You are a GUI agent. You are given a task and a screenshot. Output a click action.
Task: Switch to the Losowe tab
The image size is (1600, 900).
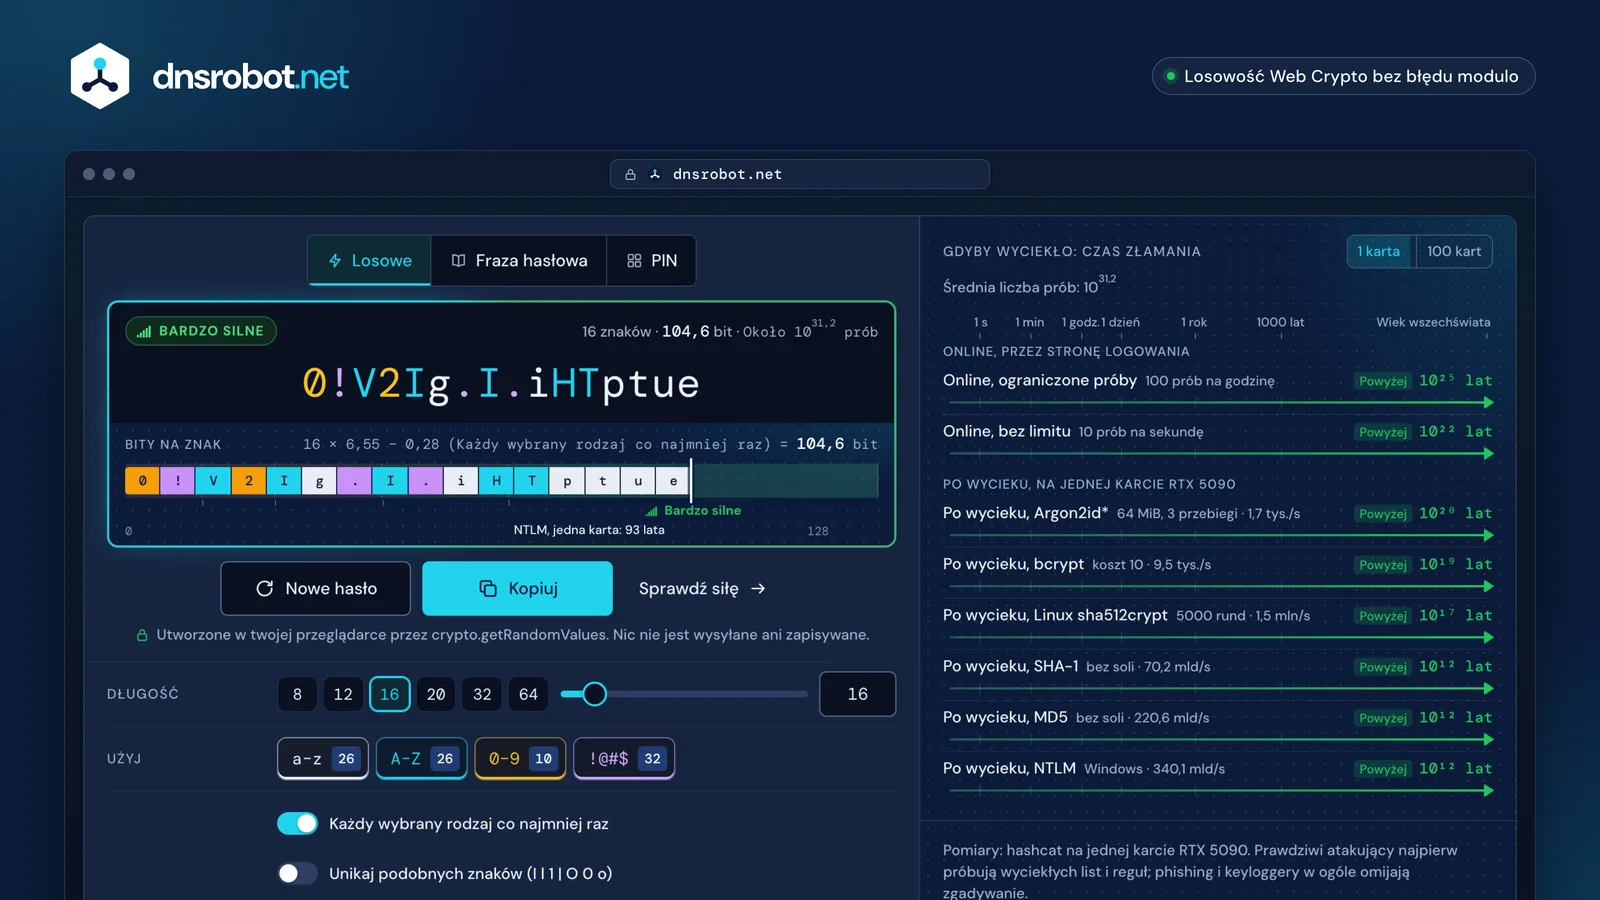point(369,260)
